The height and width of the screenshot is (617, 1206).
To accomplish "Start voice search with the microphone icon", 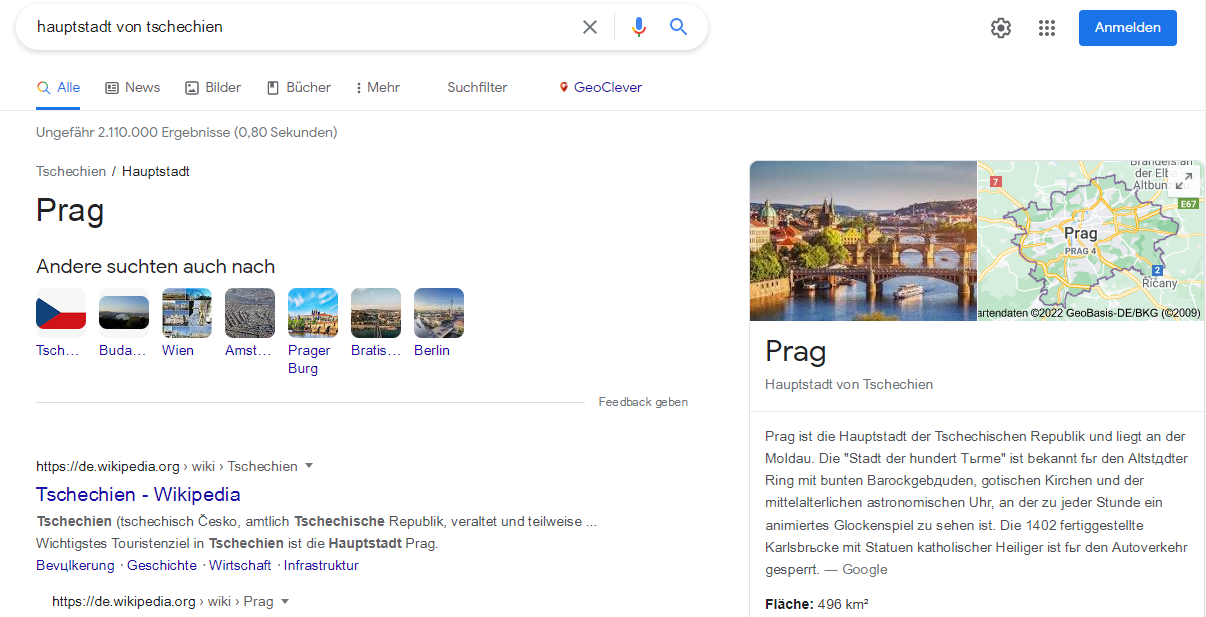I will click(639, 27).
